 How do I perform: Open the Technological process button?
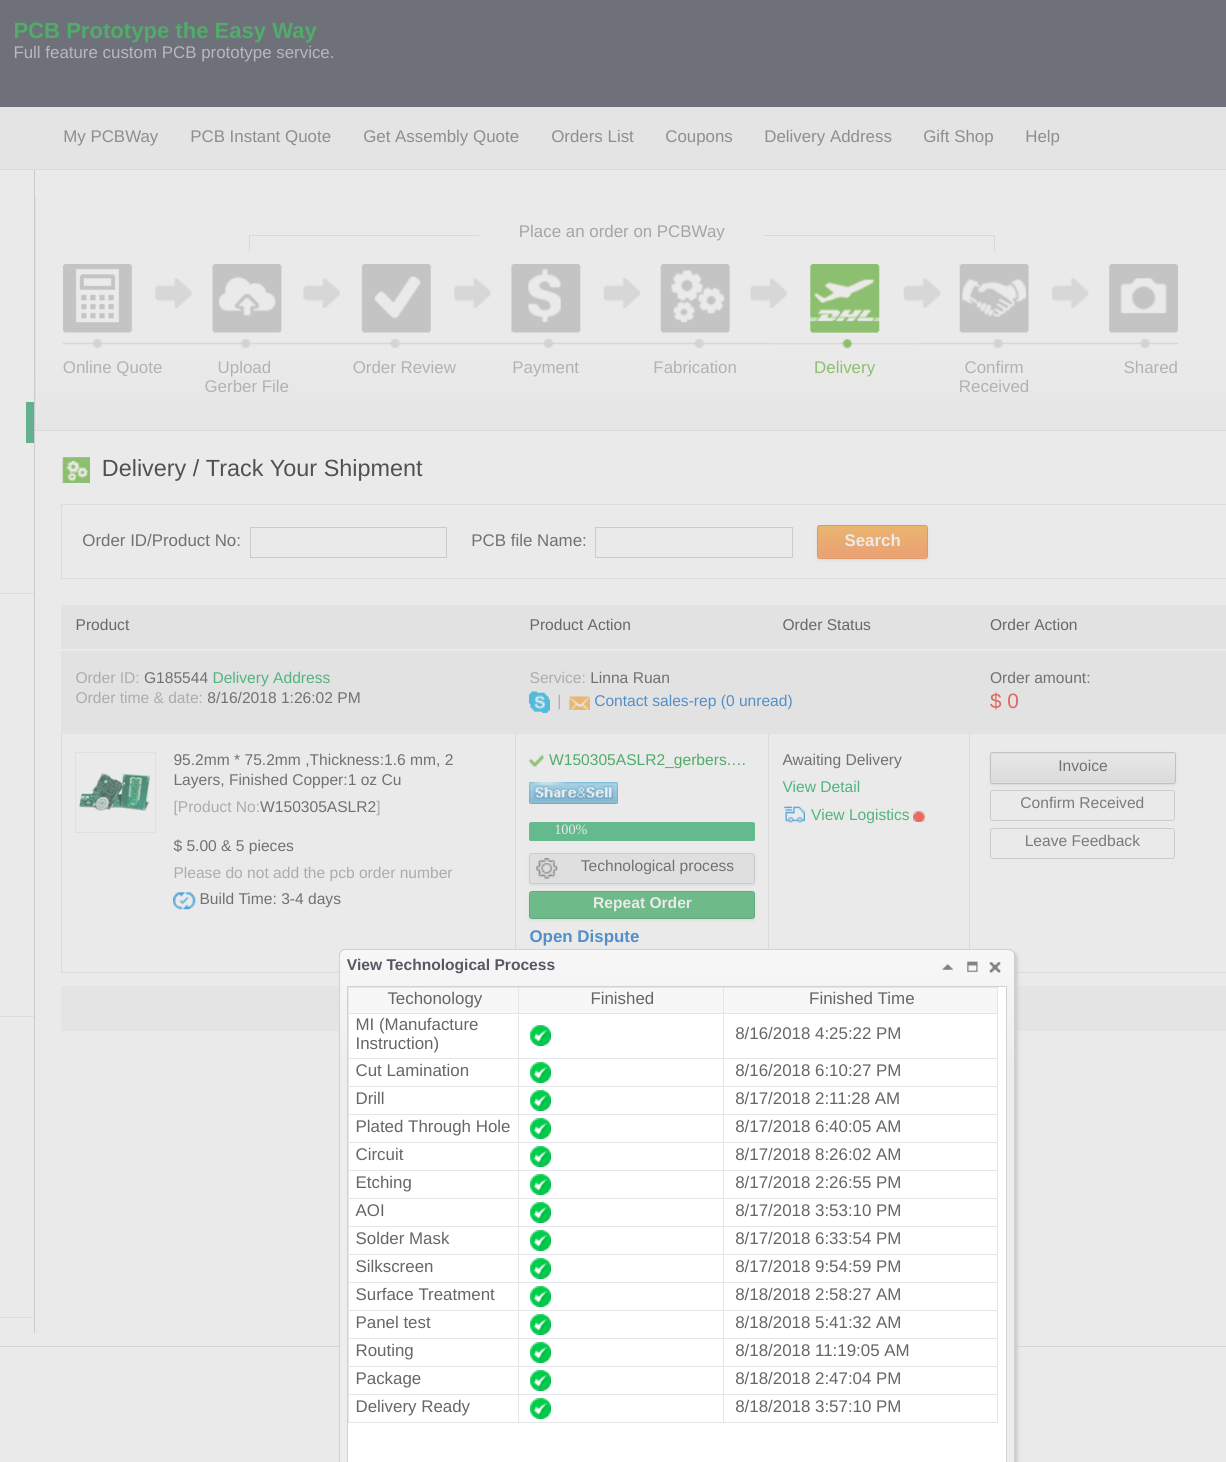point(641,867)
